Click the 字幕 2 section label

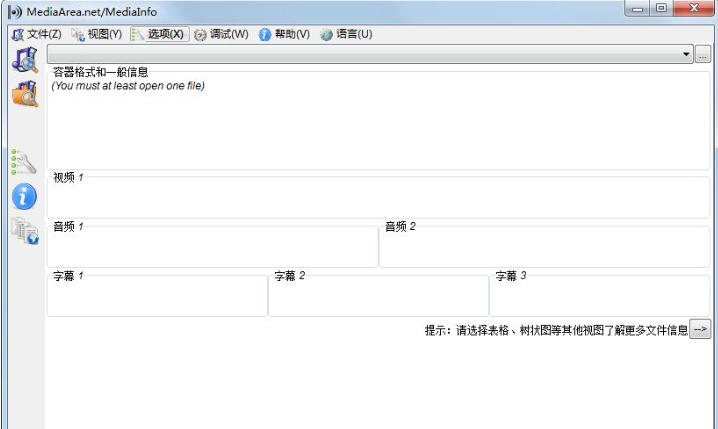289,276
